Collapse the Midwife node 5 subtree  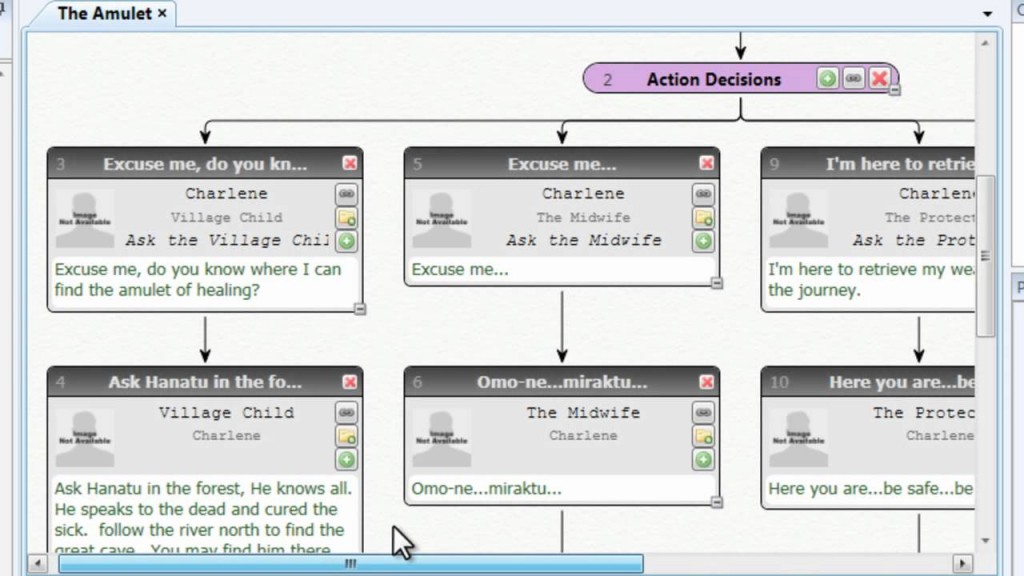[716, 285]
